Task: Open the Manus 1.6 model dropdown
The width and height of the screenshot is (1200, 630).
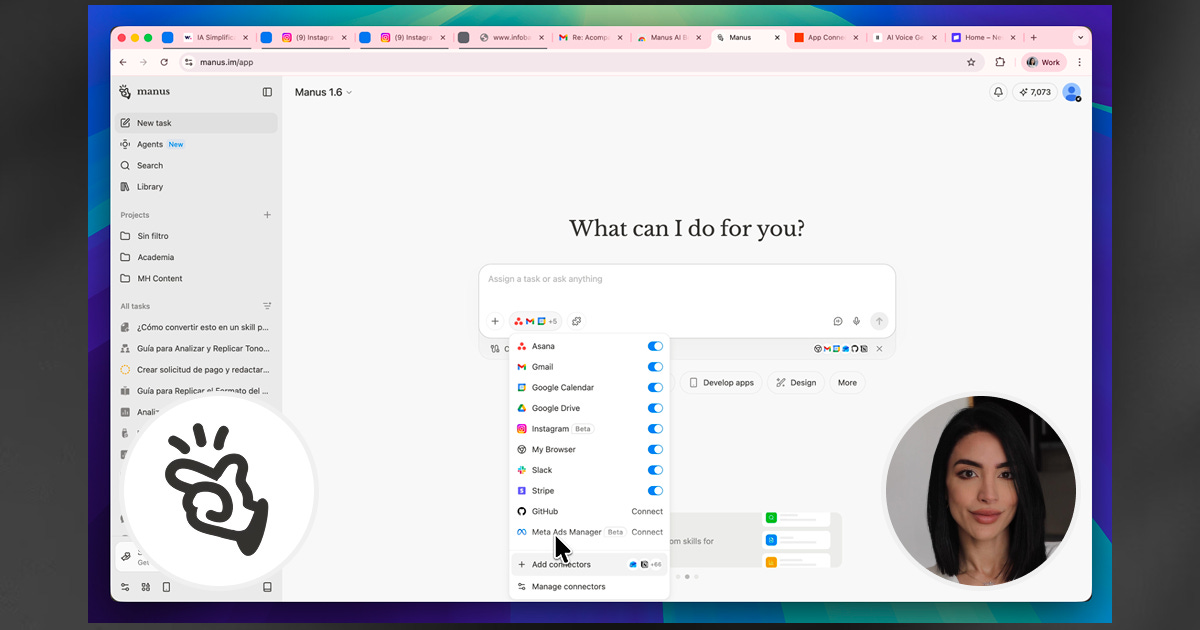Action: coord(323,92)
